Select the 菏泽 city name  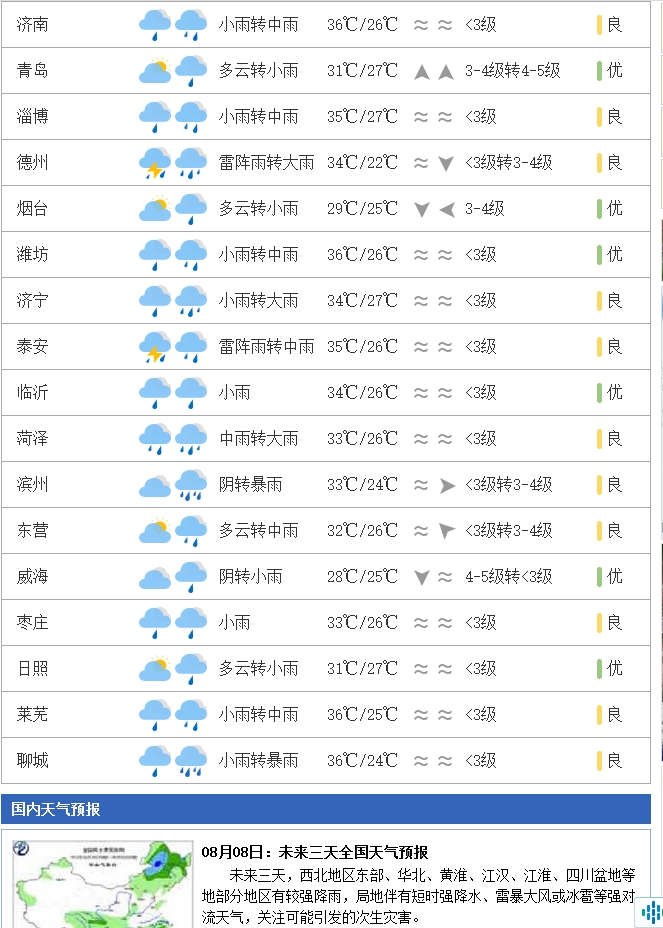coord(33,439)
